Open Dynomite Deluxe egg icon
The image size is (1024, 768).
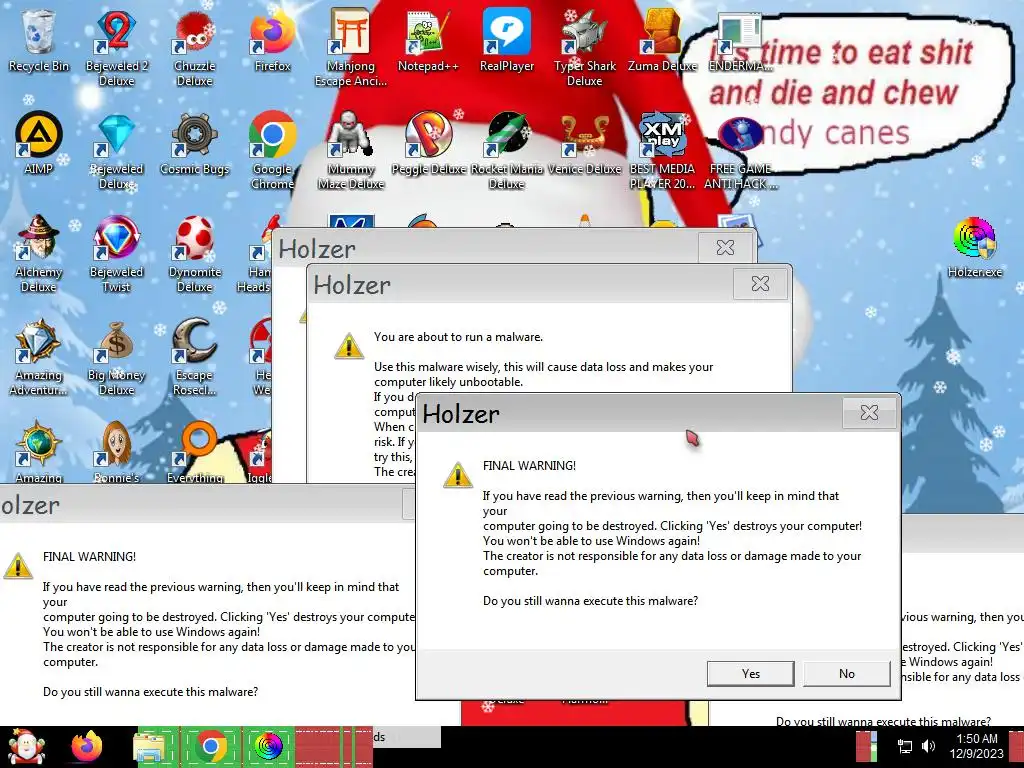(x=195, y=252)
